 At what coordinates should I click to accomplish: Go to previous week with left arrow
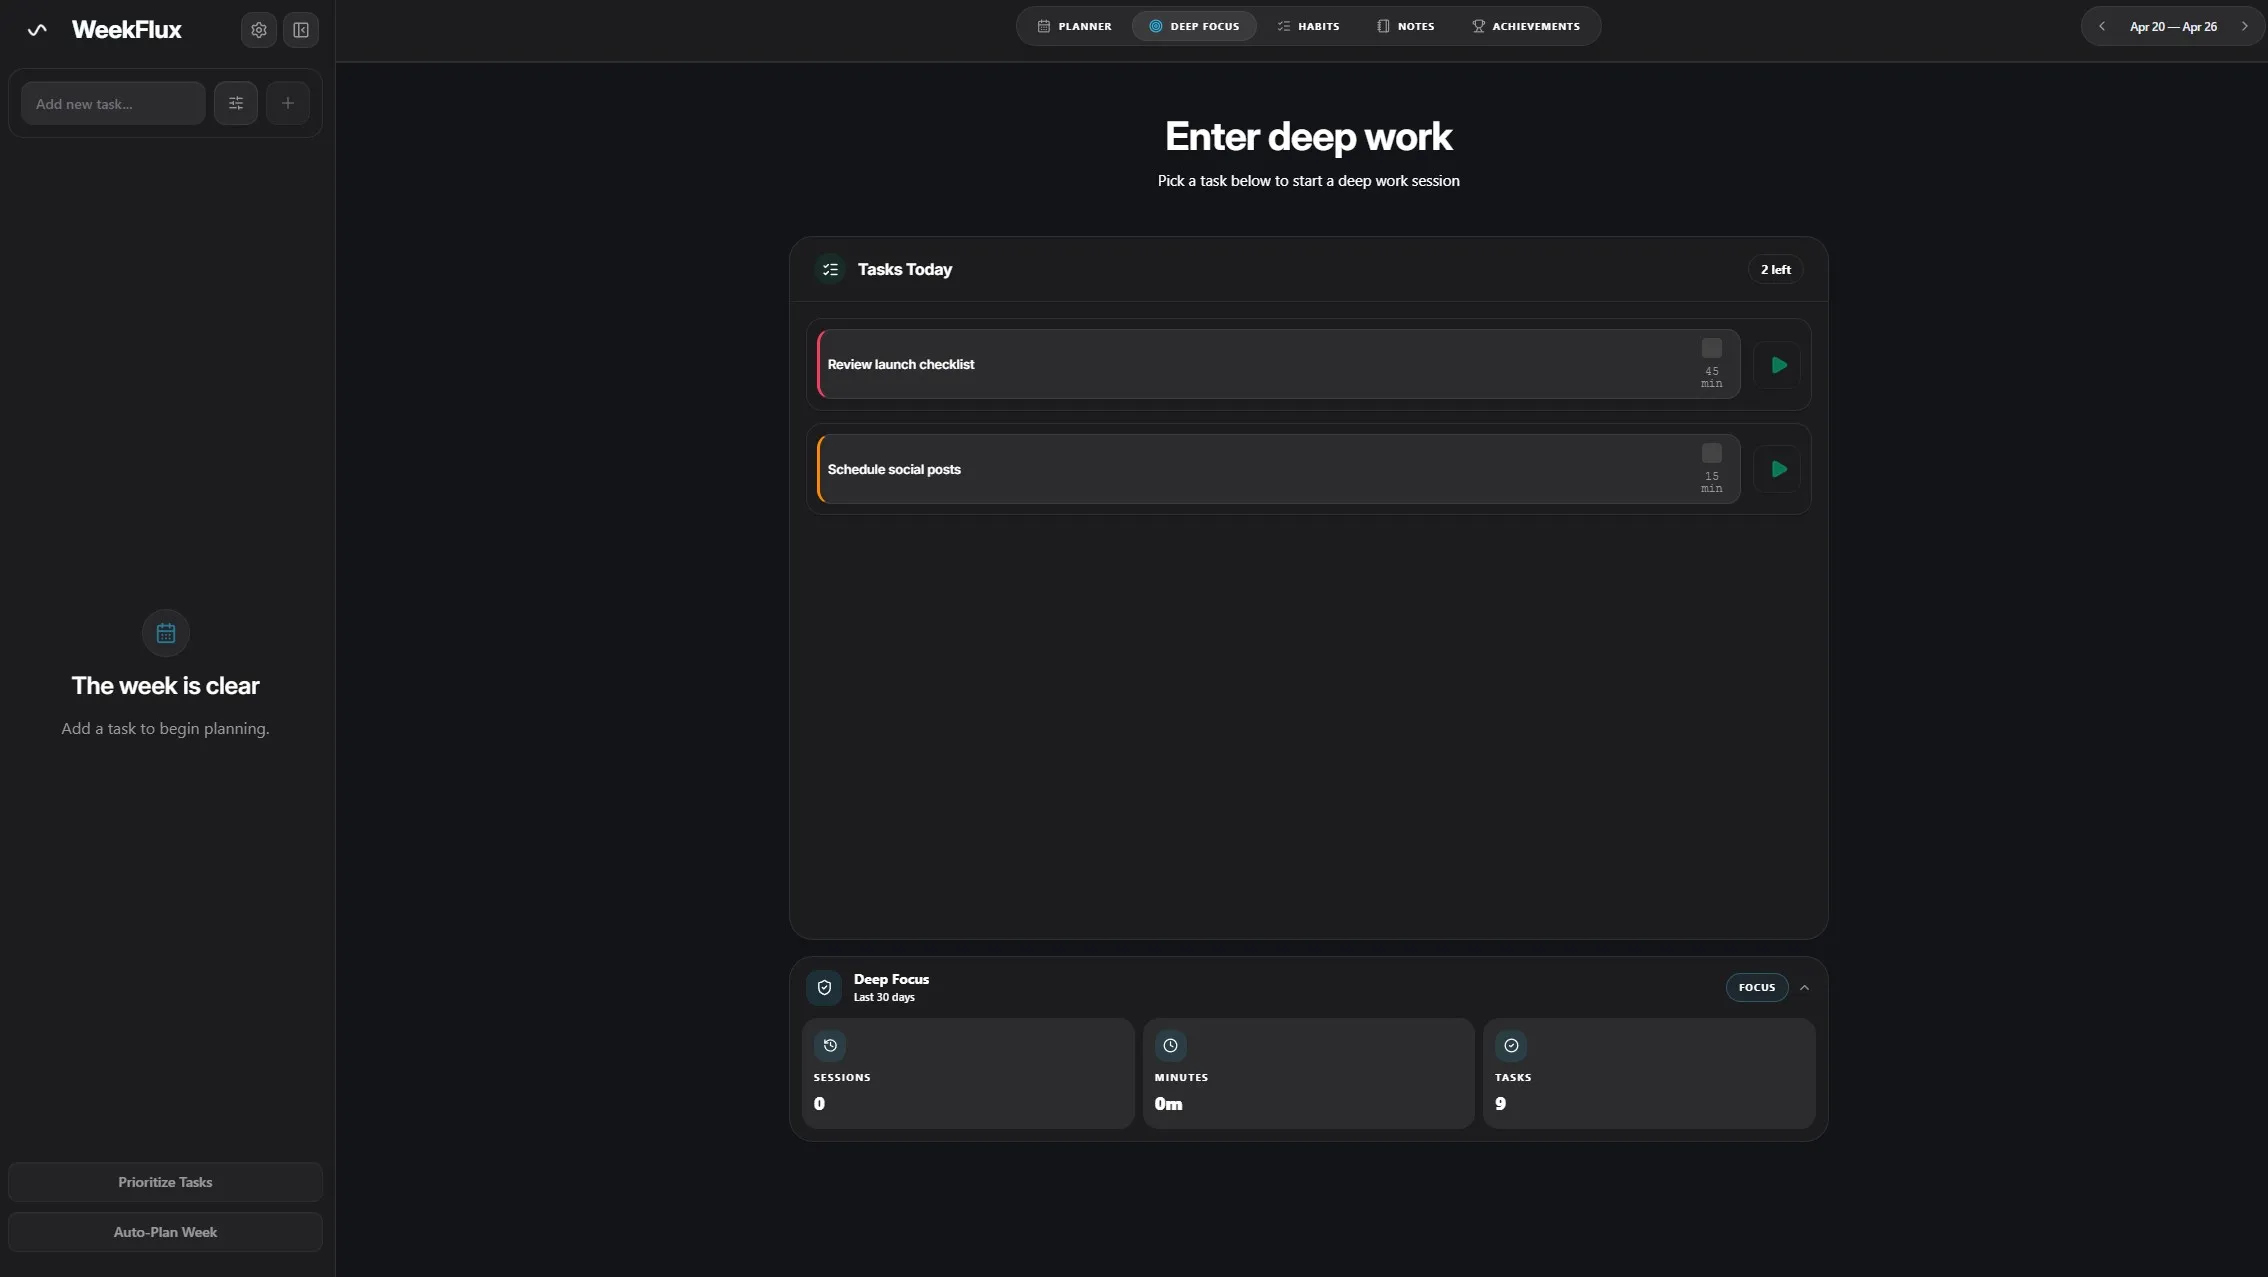click(2101, 26)
